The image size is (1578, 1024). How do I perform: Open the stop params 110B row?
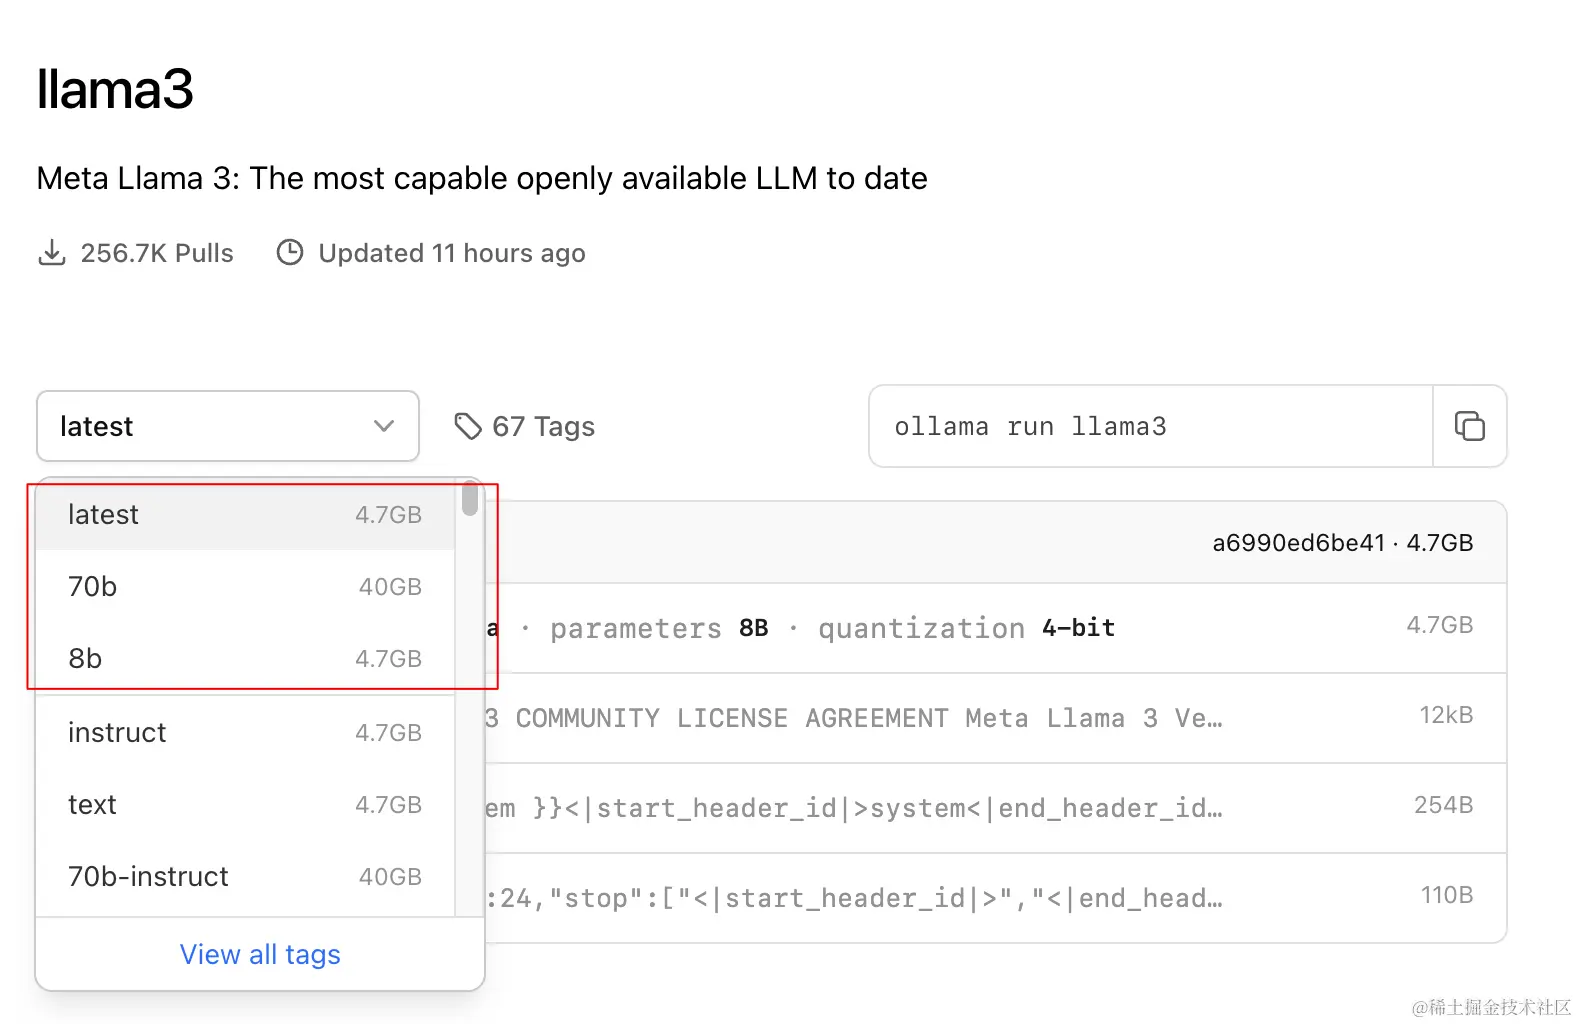click(996, 898)
